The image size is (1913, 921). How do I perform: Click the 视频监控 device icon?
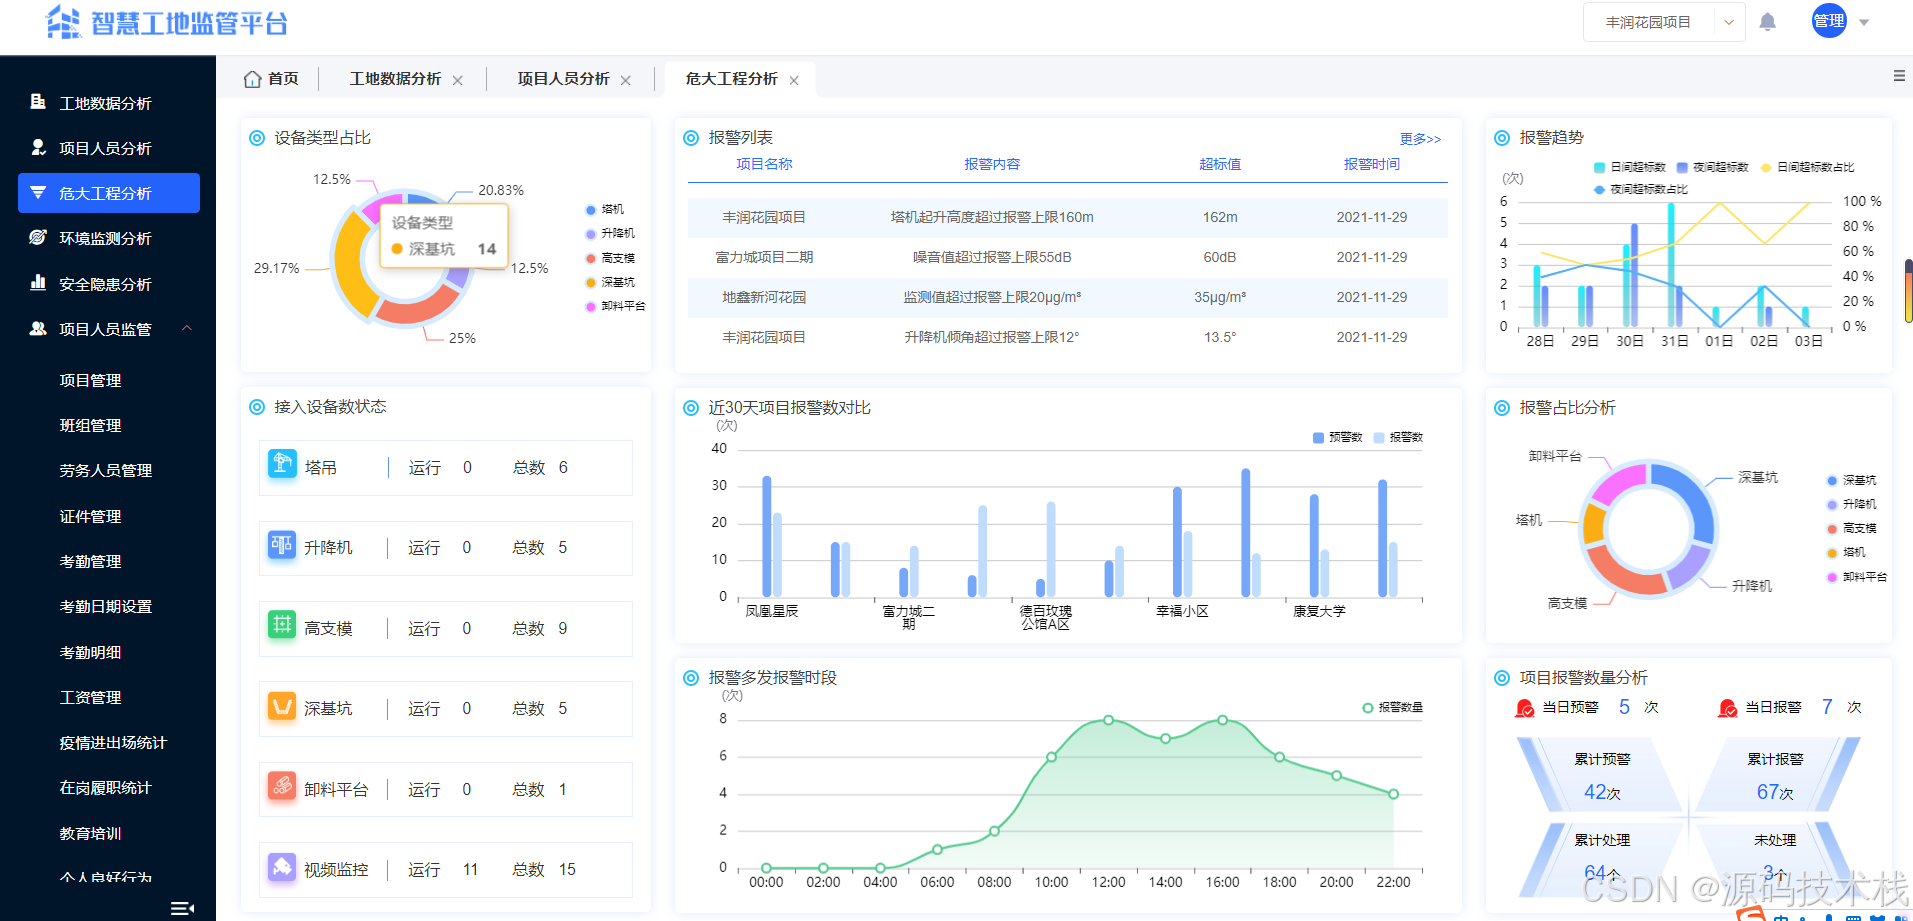[282, 866]
